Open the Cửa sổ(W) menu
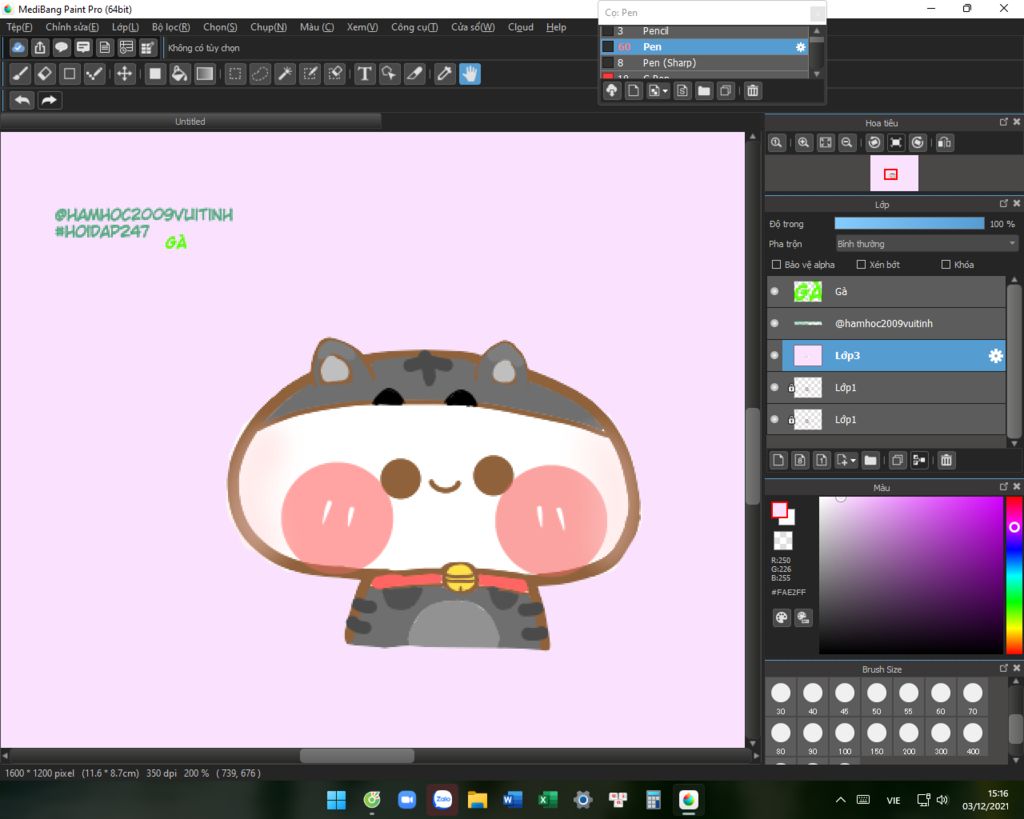The width and height of the screenshot is (1024, 819). (473, 27)
